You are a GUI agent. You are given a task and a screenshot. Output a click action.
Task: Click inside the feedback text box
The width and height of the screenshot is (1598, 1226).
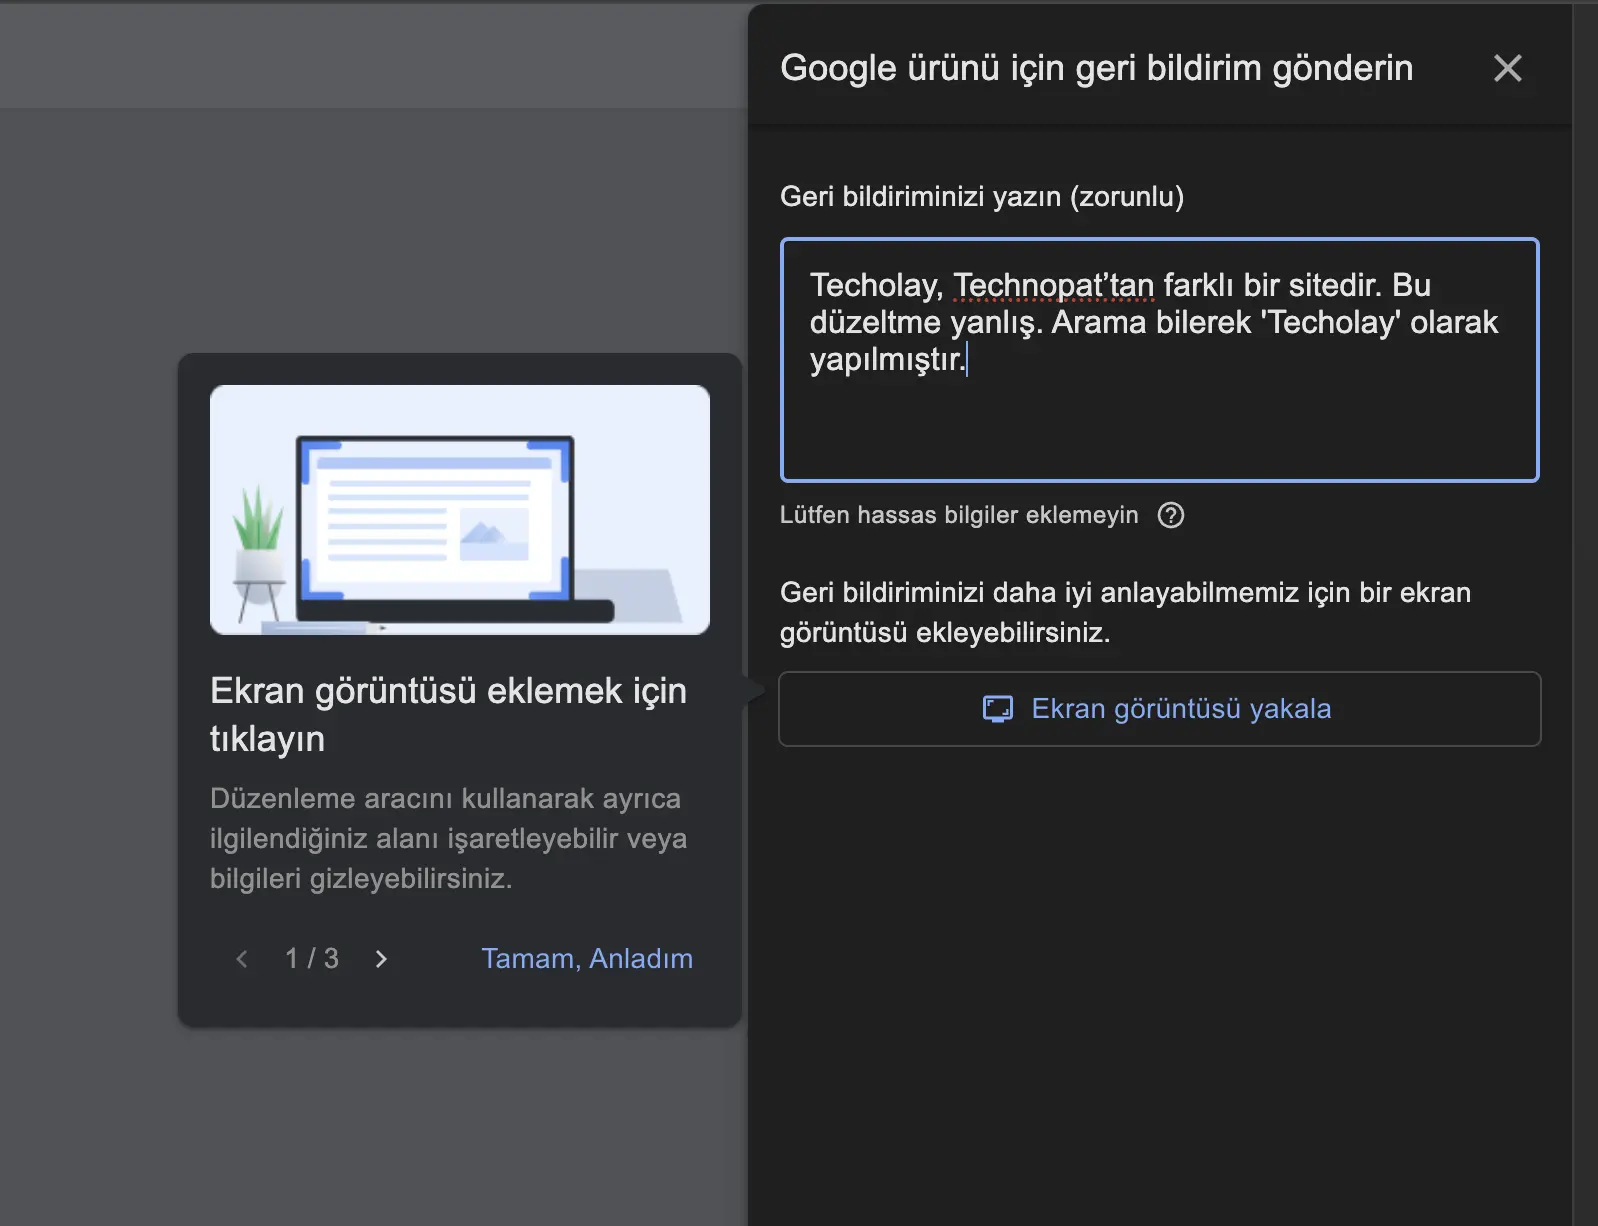click(x=1159, y=360)
